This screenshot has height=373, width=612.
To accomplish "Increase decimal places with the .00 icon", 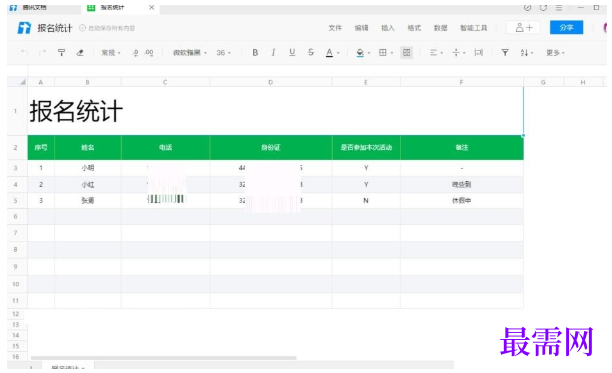I will [x=149, y=53].
